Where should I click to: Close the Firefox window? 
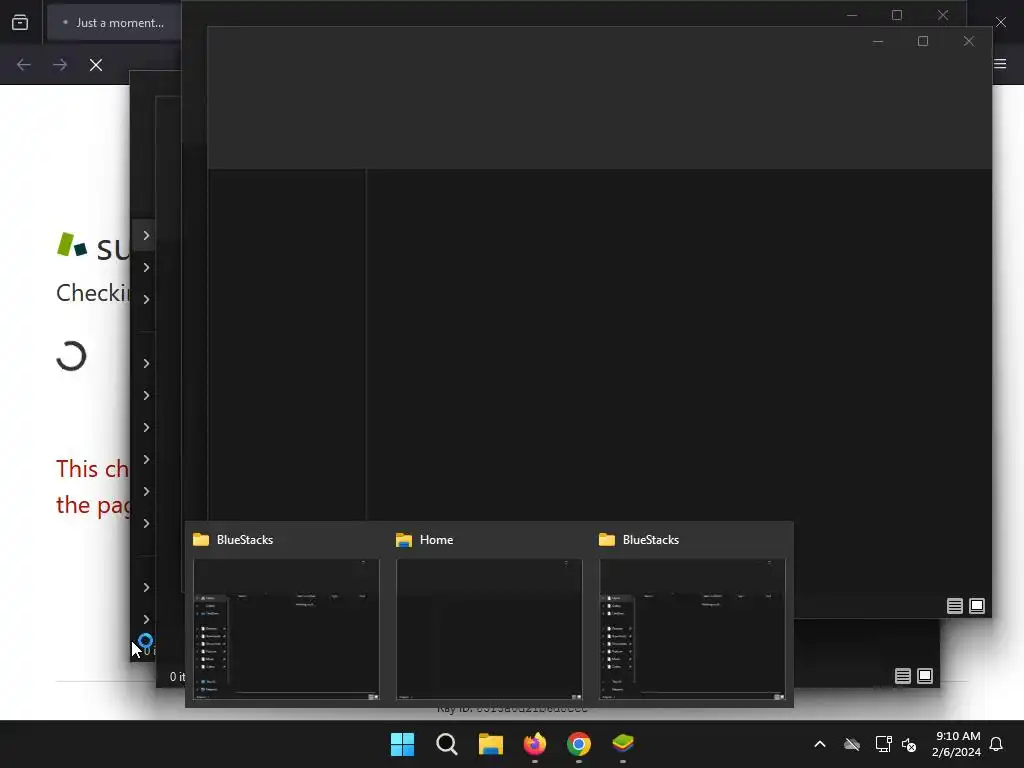1000,22
